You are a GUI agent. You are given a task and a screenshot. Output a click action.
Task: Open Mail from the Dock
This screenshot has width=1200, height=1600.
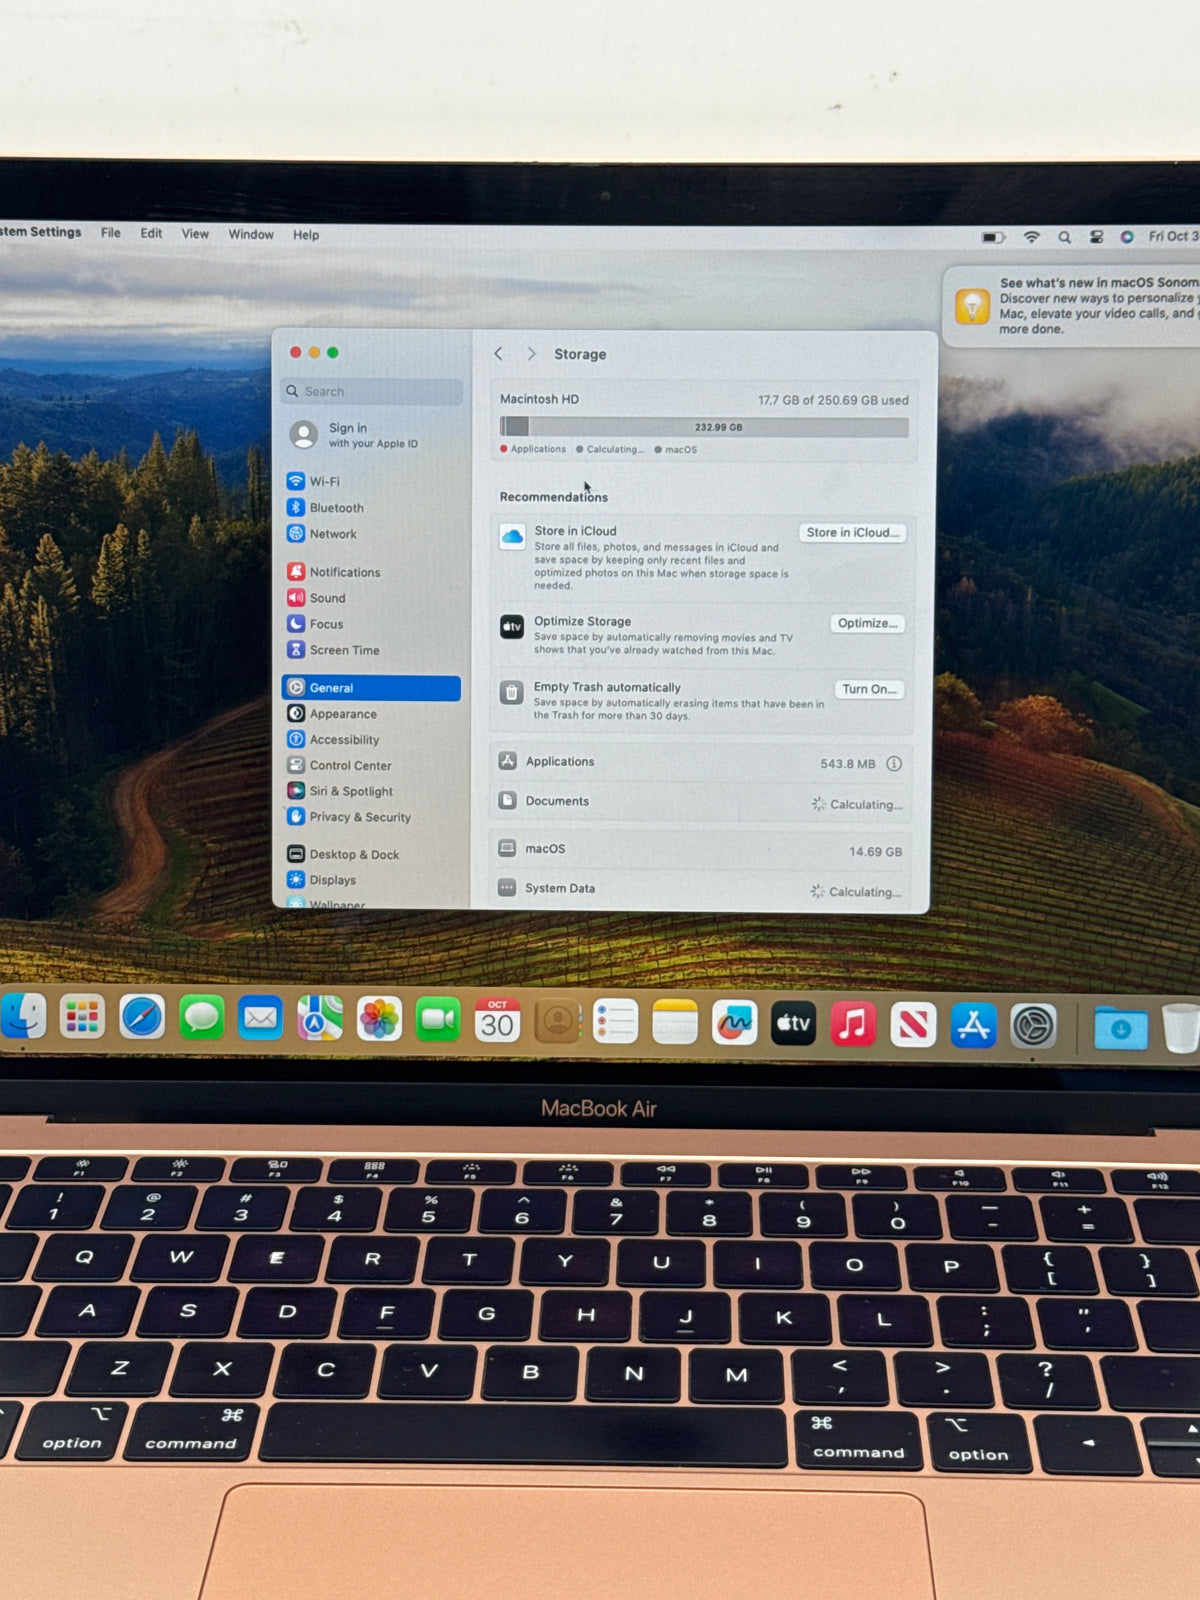260,1019
